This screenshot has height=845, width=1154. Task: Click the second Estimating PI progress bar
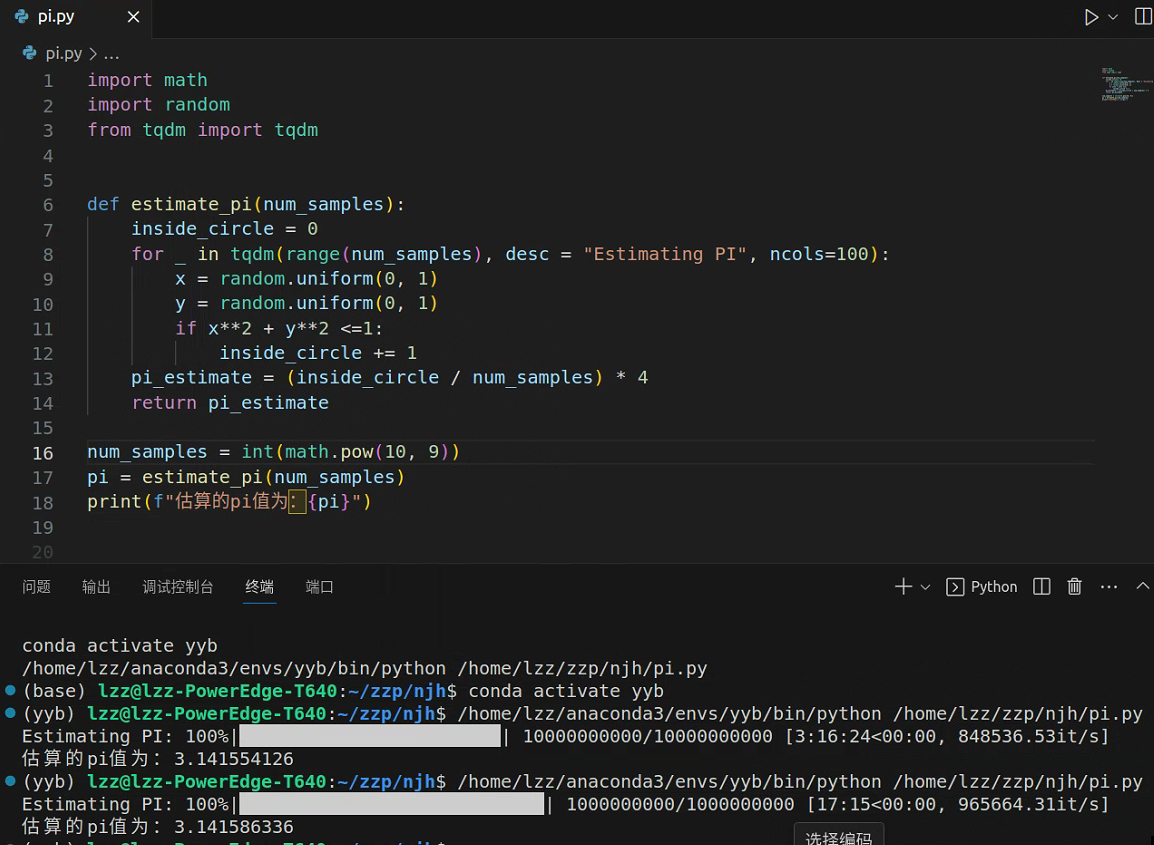pos(392,804)
